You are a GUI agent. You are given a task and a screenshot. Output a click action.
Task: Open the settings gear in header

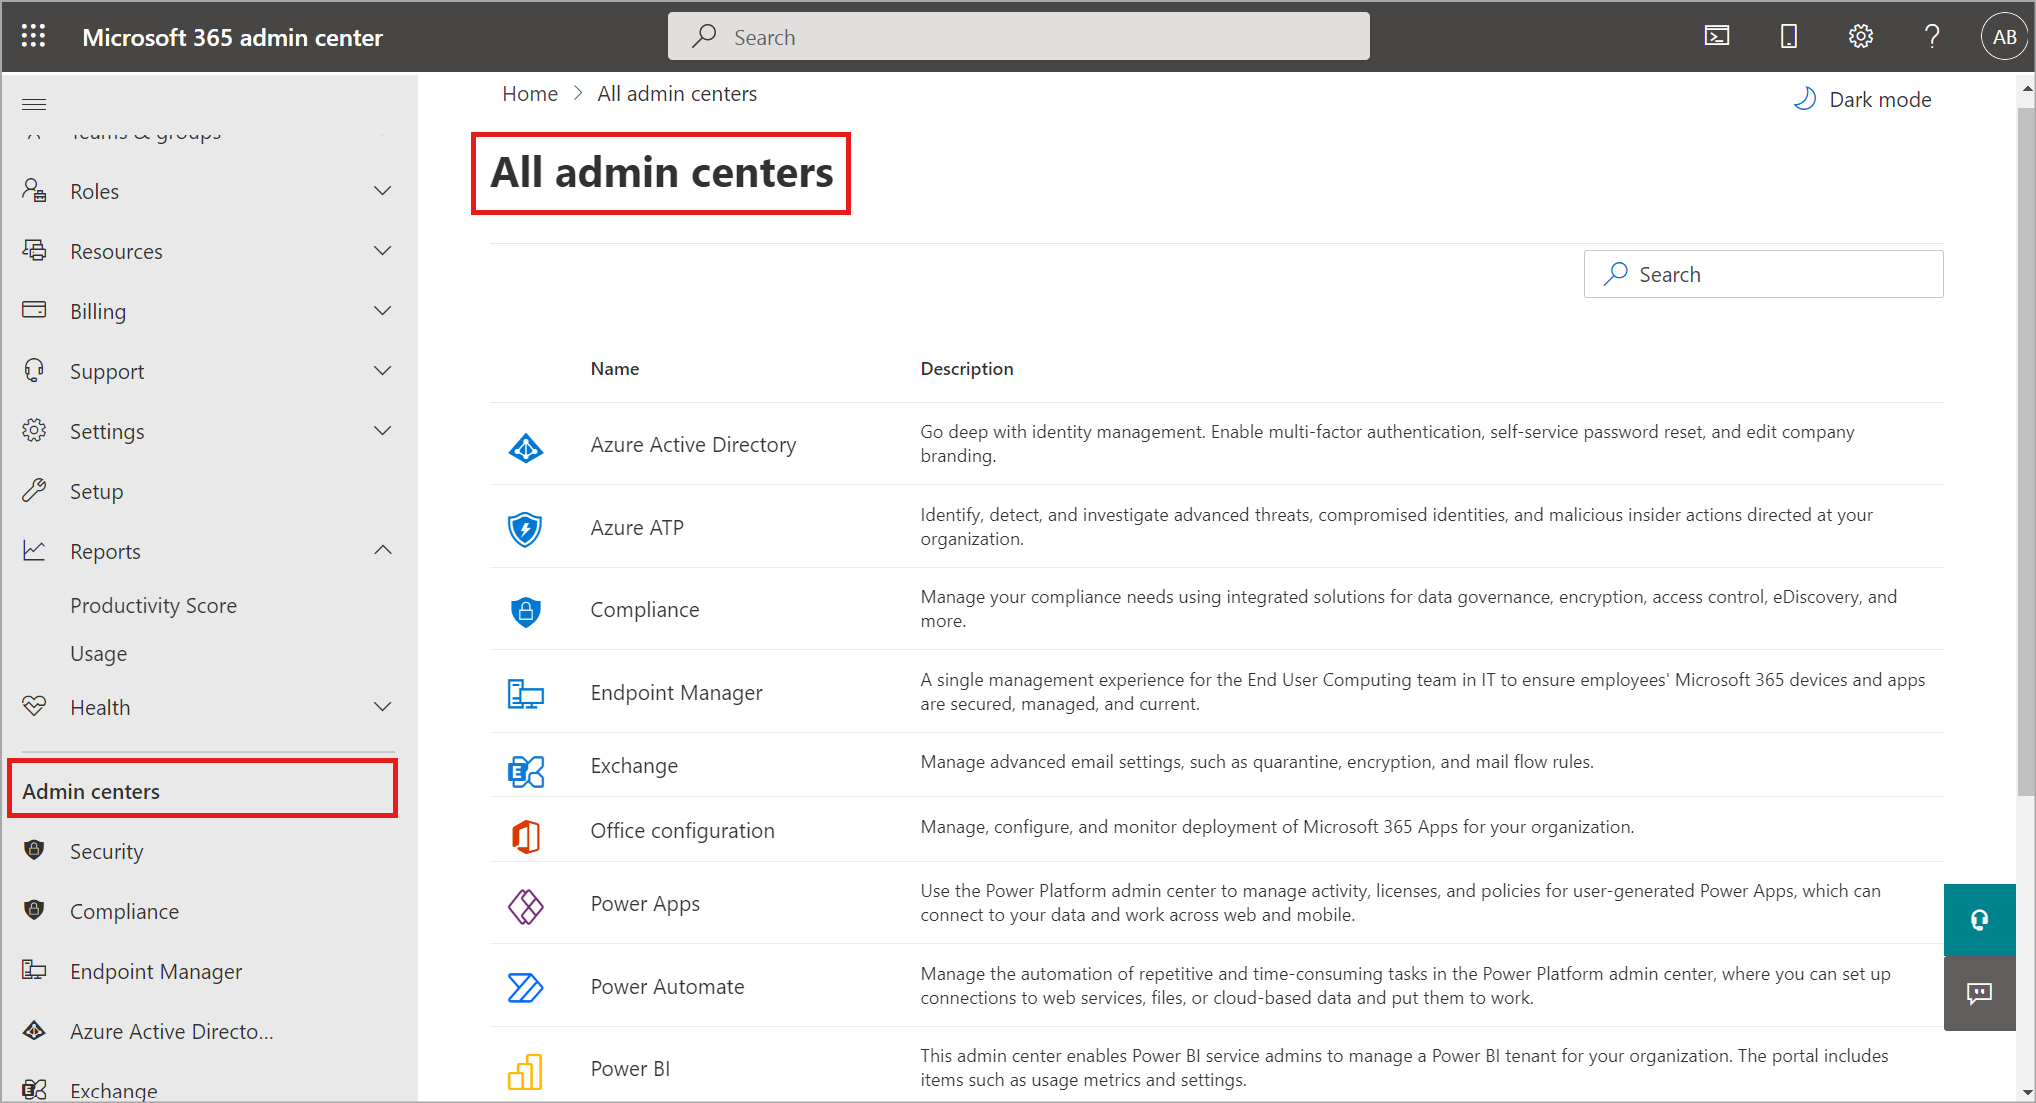click(1861, 37)
